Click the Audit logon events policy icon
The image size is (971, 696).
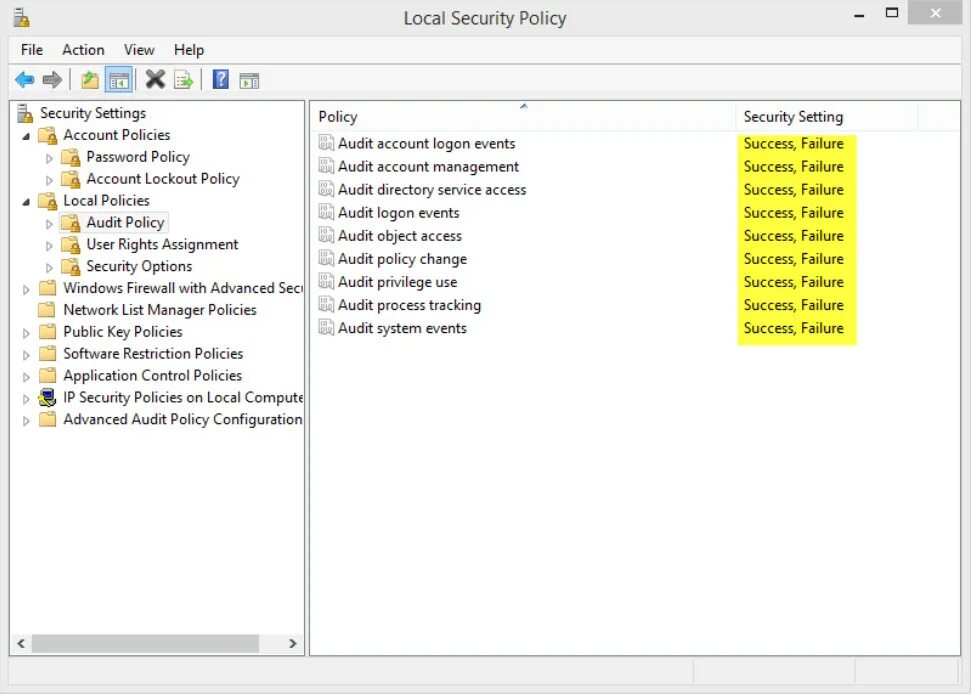coord(326,212)
